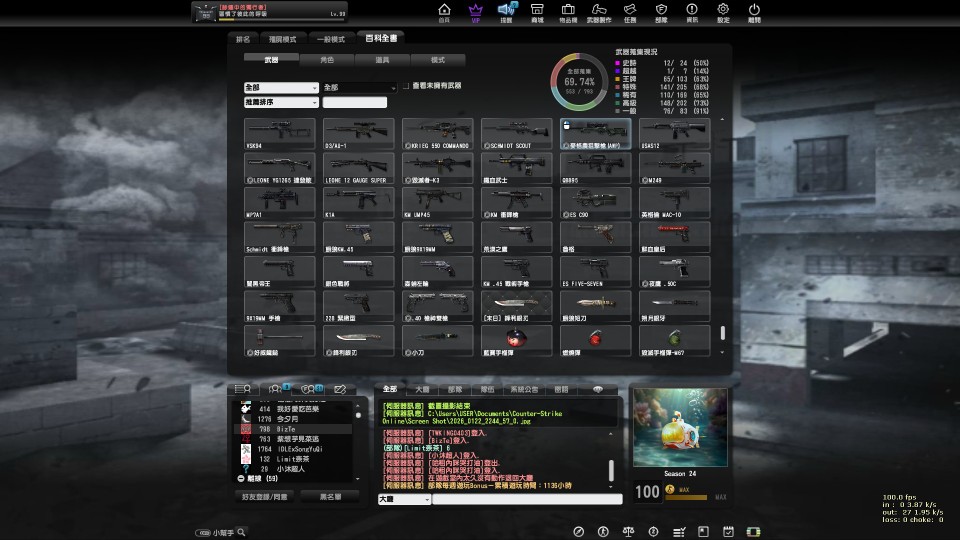The height and width of the screenshot is (540, 960).
Task: Open the 設定 settings gear
Action: [722, 12]
